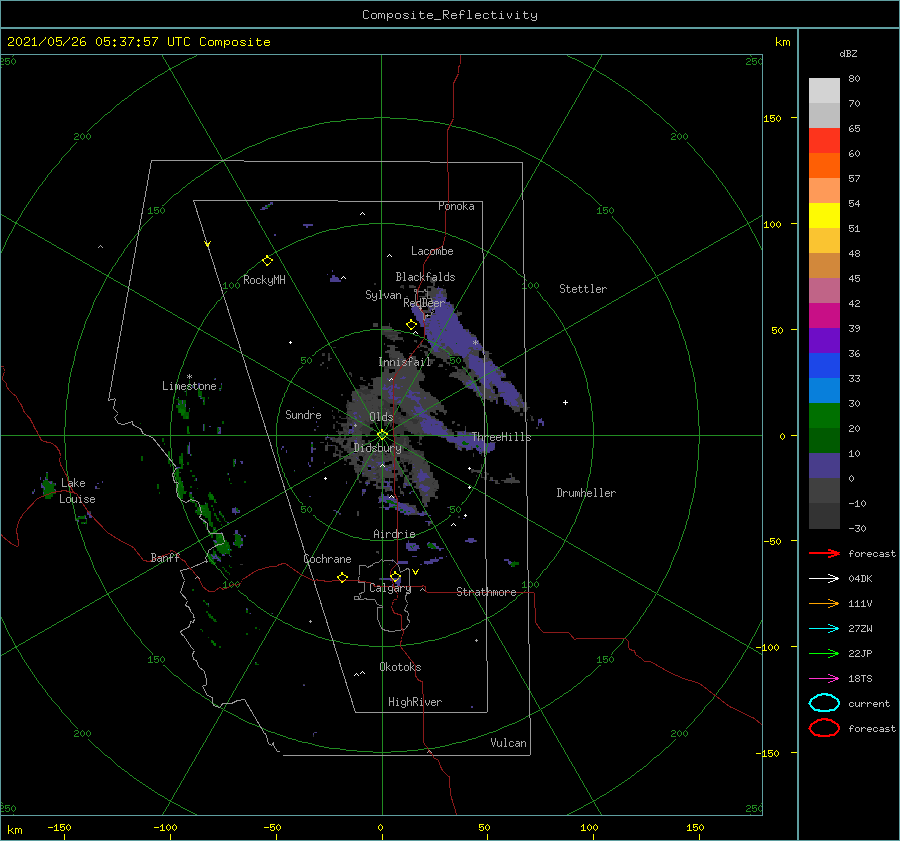Click the Airdrie city label
The height and width of the screenshot is (841, 900).
[394, 534]
